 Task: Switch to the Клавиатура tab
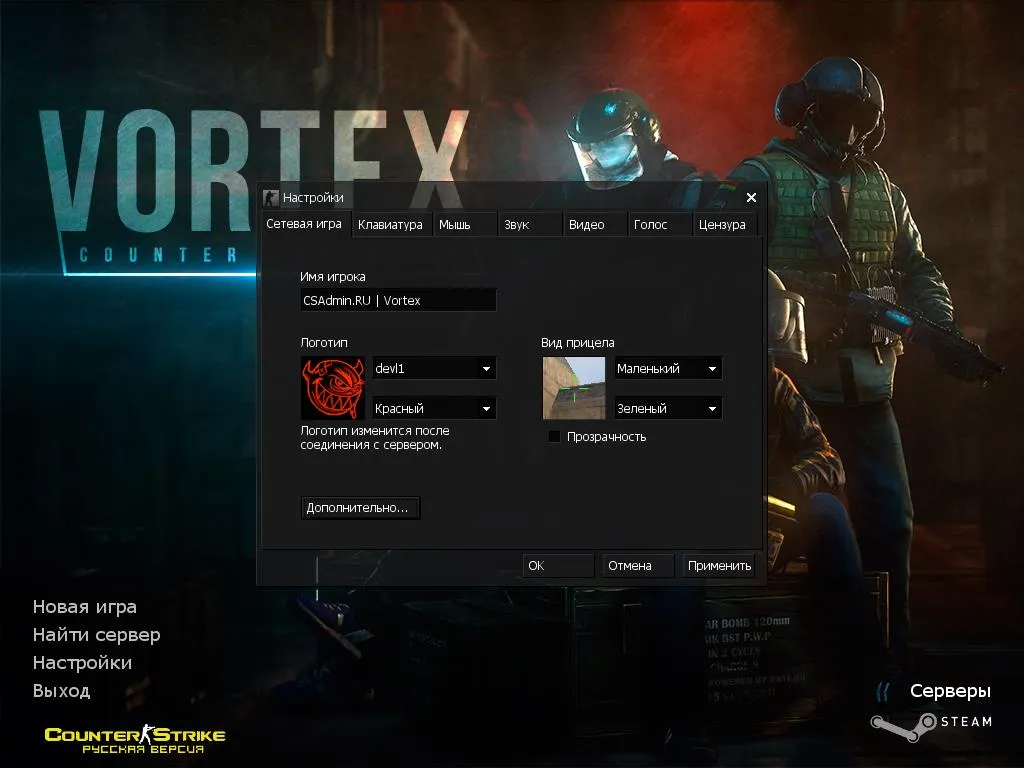pyautogui.click(x=391, y=225)
